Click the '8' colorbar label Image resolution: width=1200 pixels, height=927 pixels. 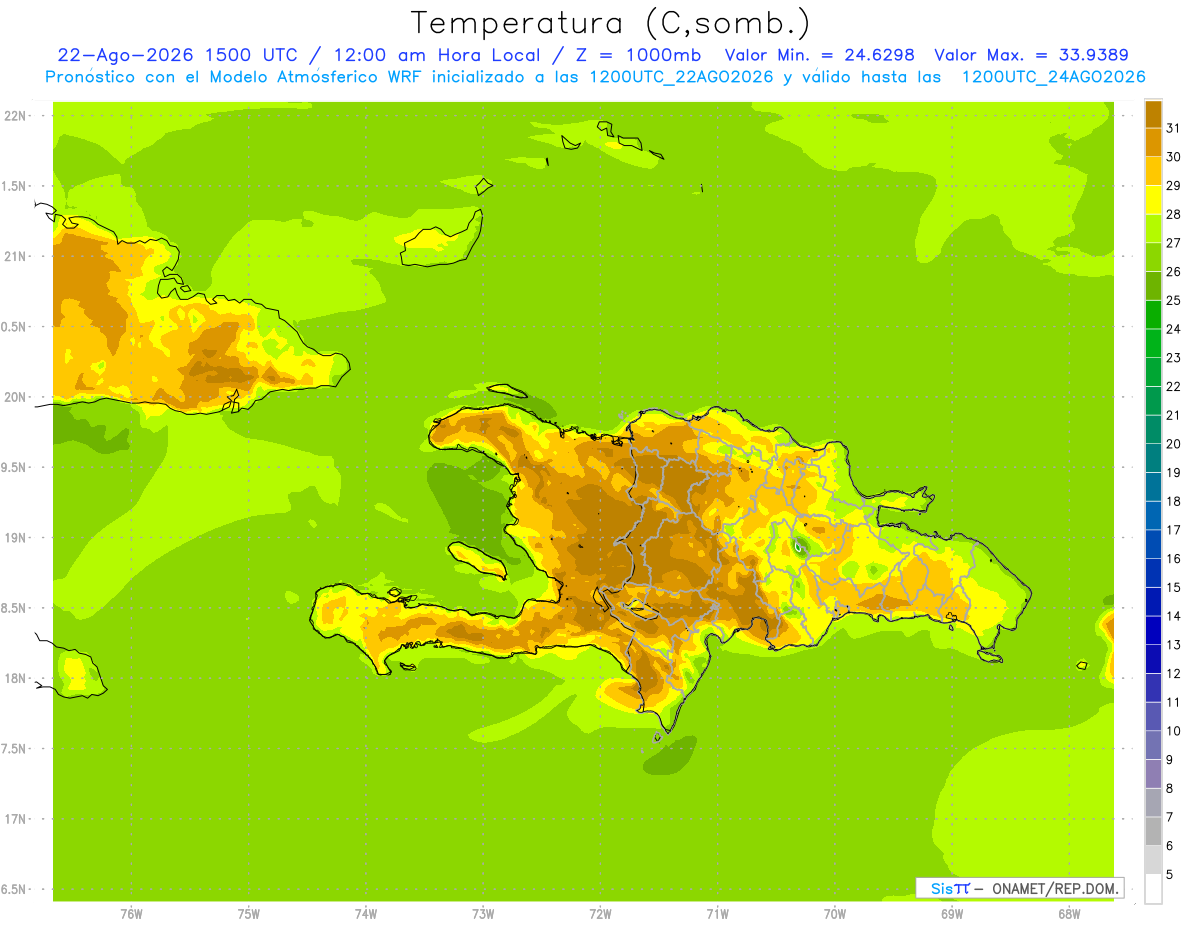coord(1169,788)
